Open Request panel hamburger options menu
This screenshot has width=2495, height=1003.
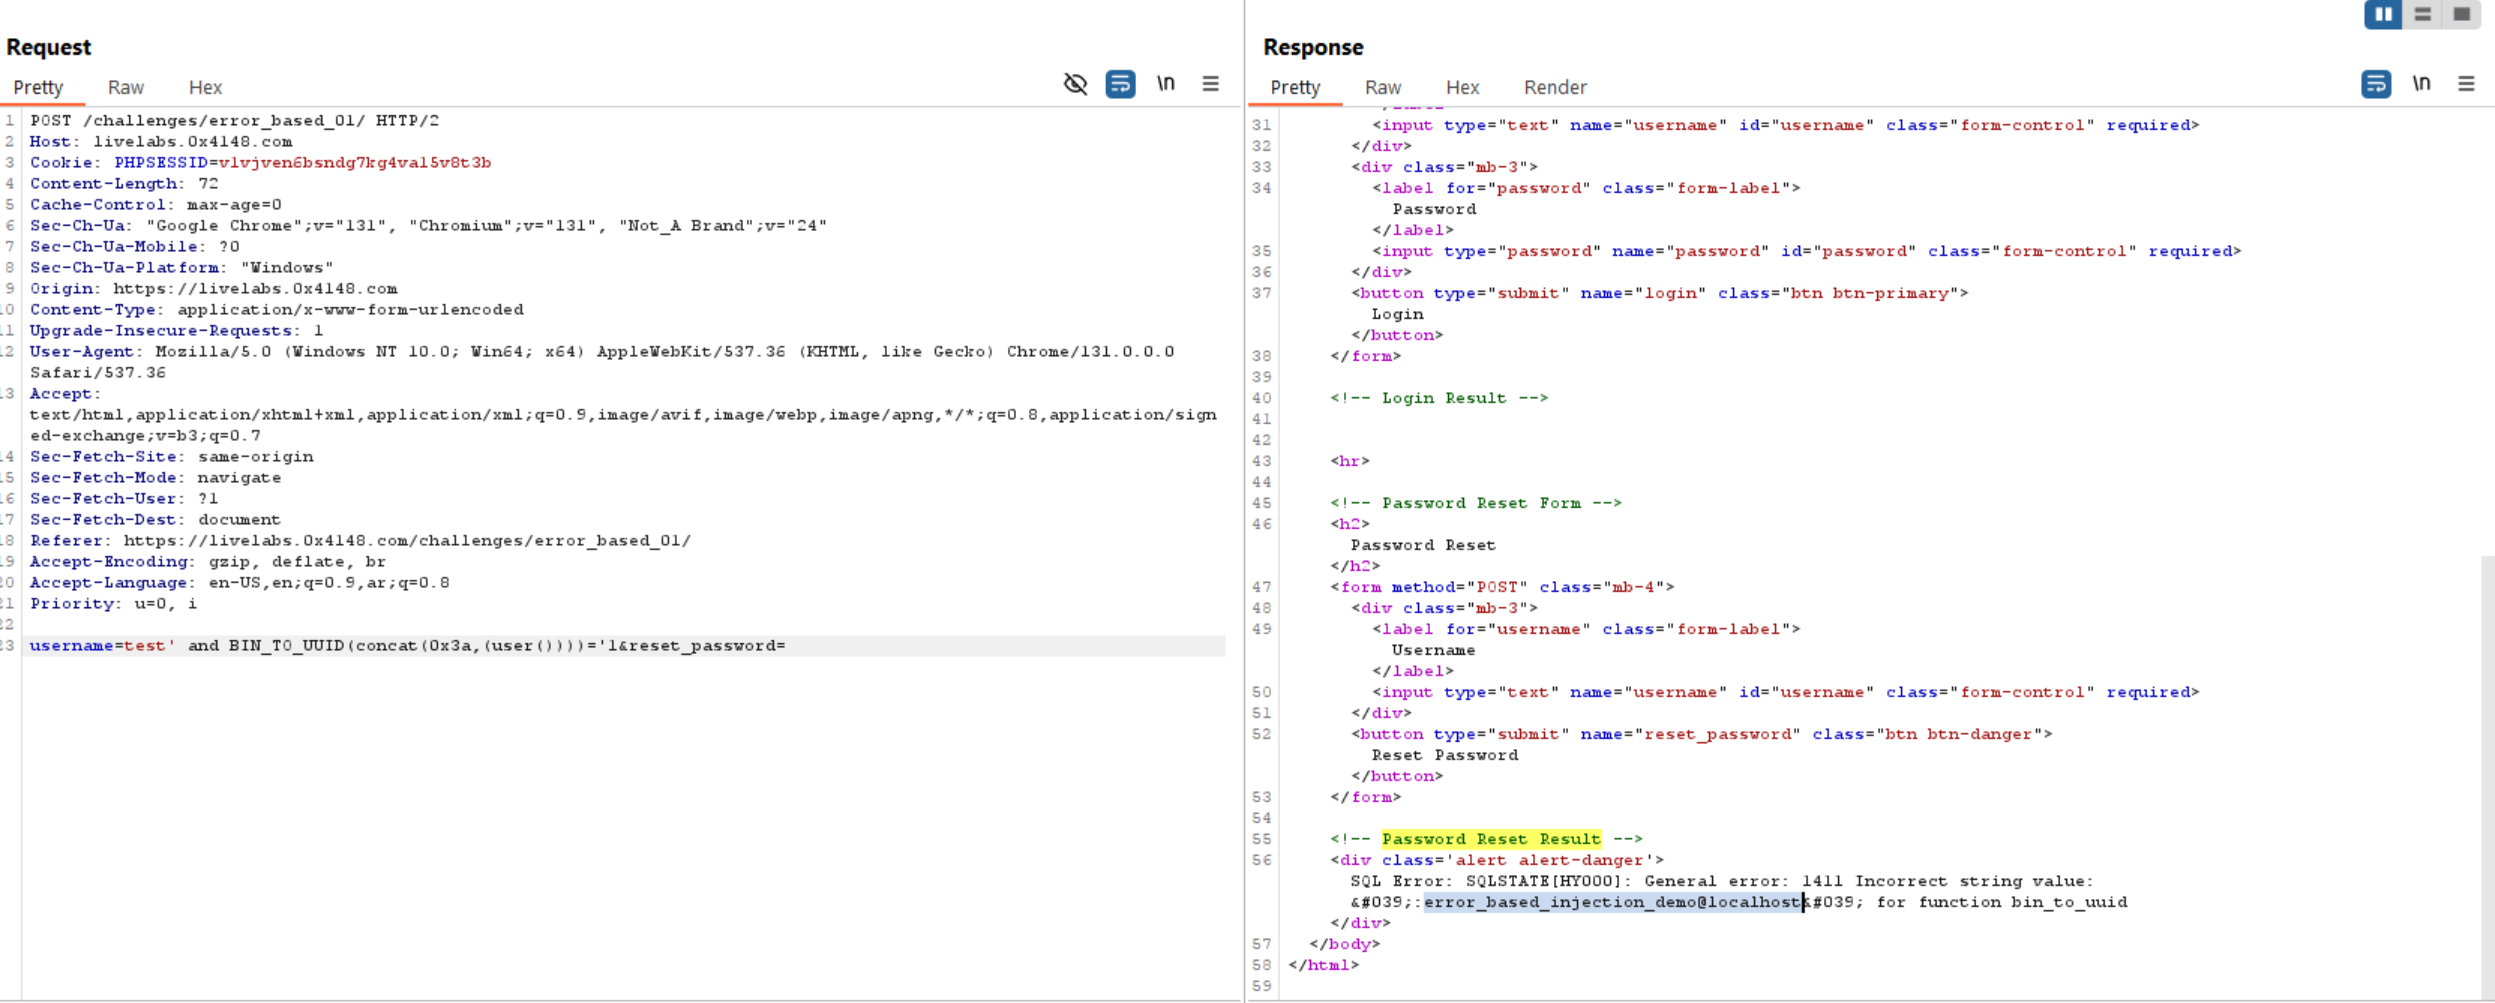1210,84
